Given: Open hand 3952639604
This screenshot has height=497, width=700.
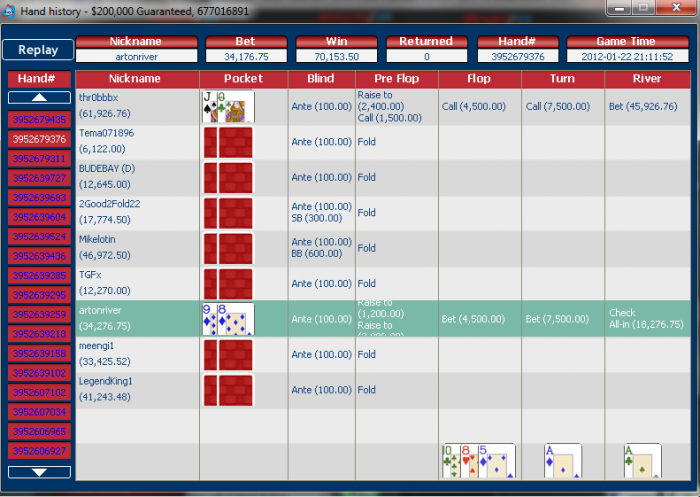Looking at the screenshot, I should (x=39, y=217).
